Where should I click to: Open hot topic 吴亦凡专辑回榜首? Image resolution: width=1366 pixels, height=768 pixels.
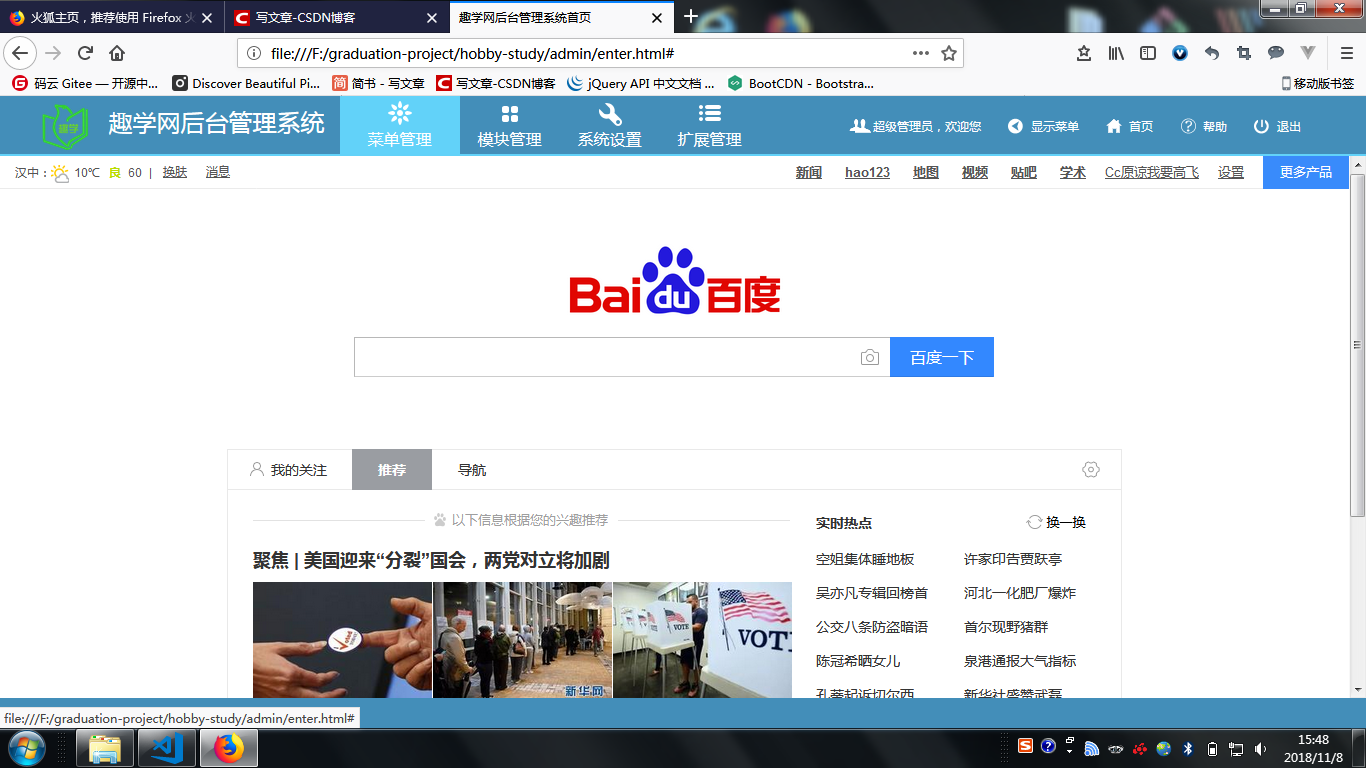[x=872, y=593]
